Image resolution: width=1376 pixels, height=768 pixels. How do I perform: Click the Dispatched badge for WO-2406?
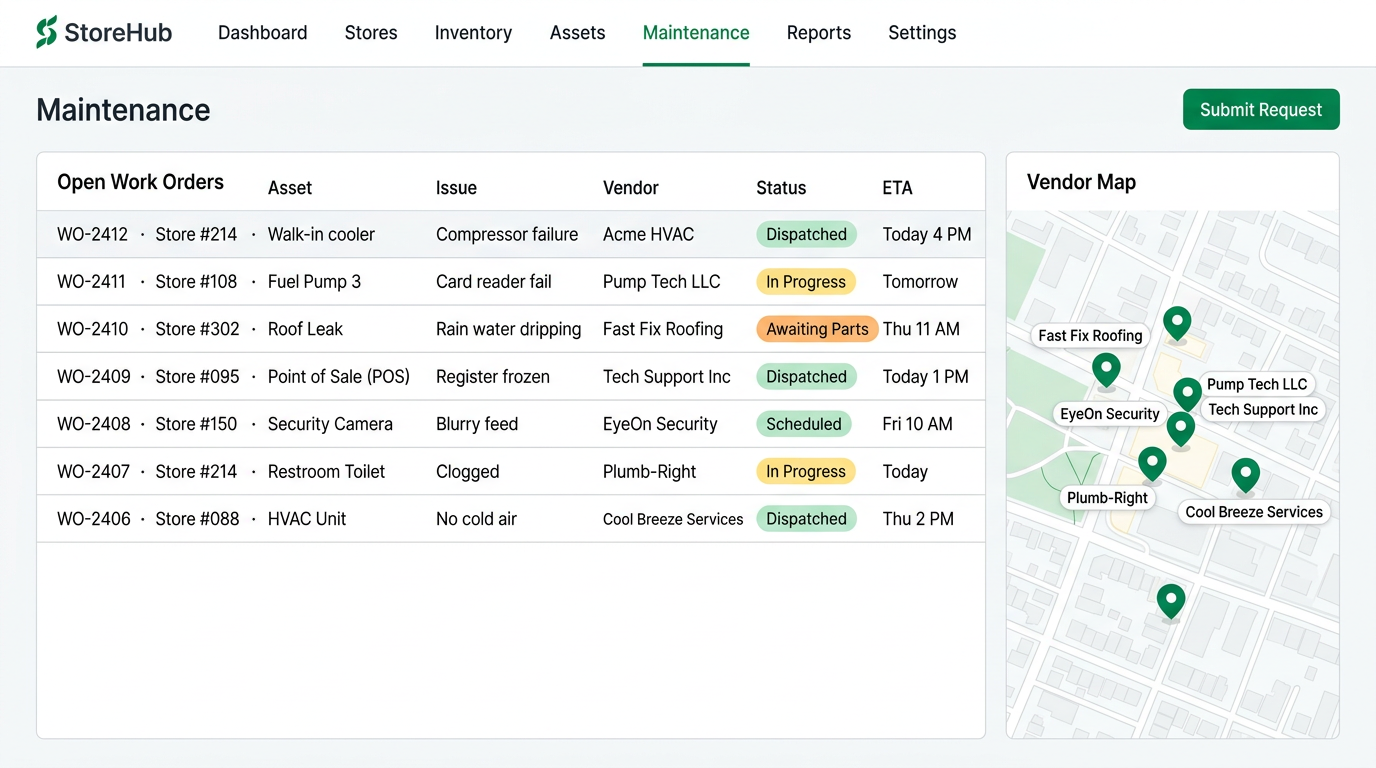click(806, 519)
